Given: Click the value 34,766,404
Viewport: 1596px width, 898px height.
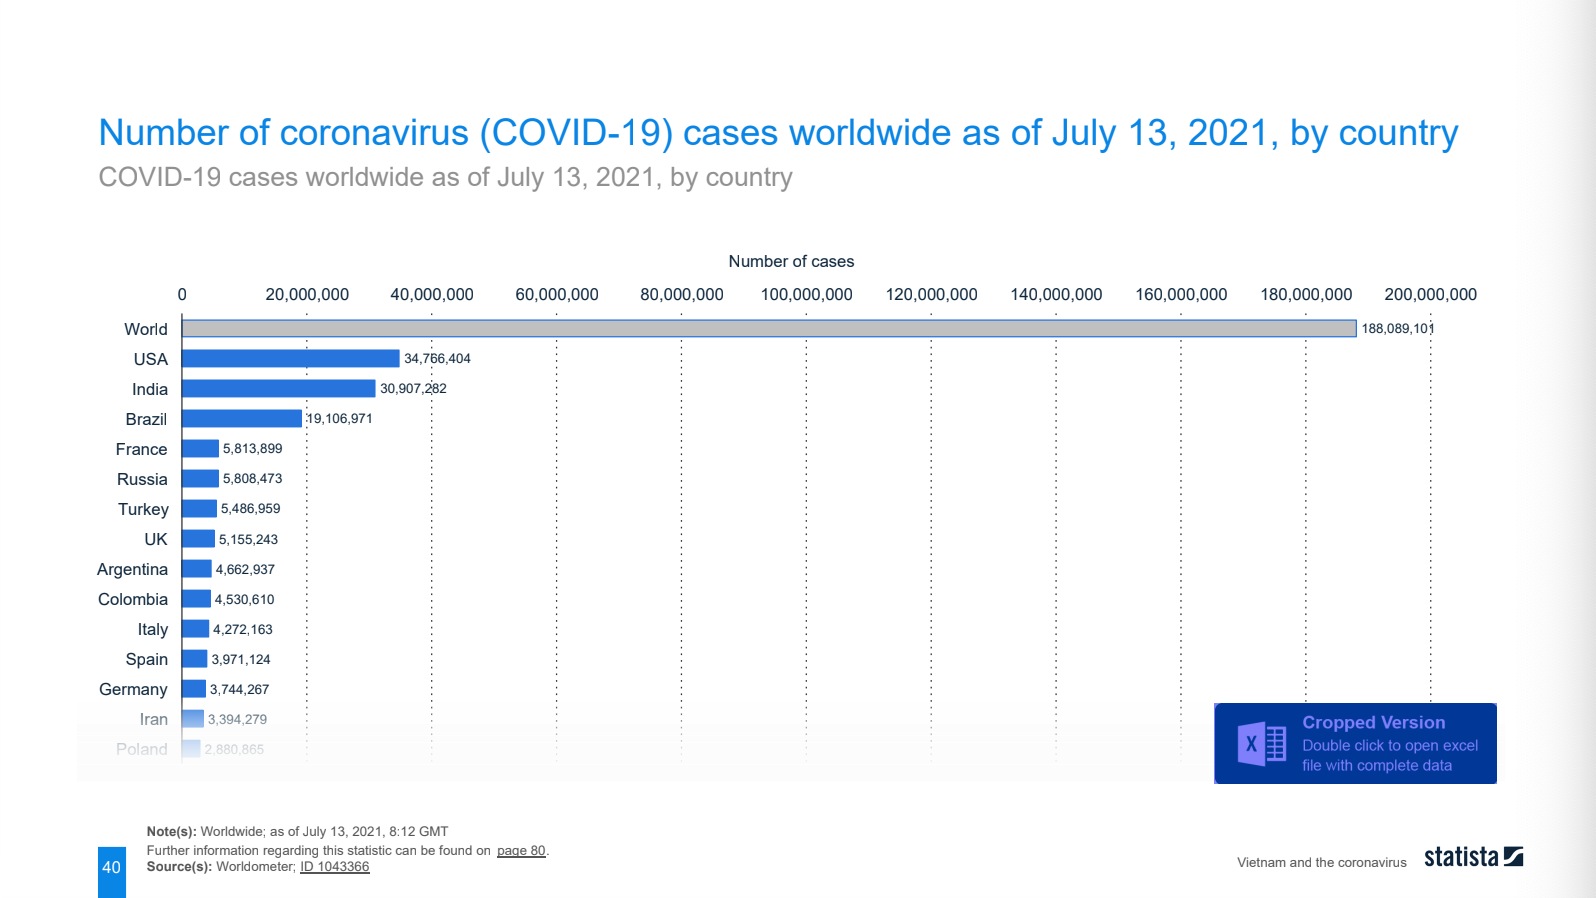Looking at the screenshot, I should pos(437,359).
